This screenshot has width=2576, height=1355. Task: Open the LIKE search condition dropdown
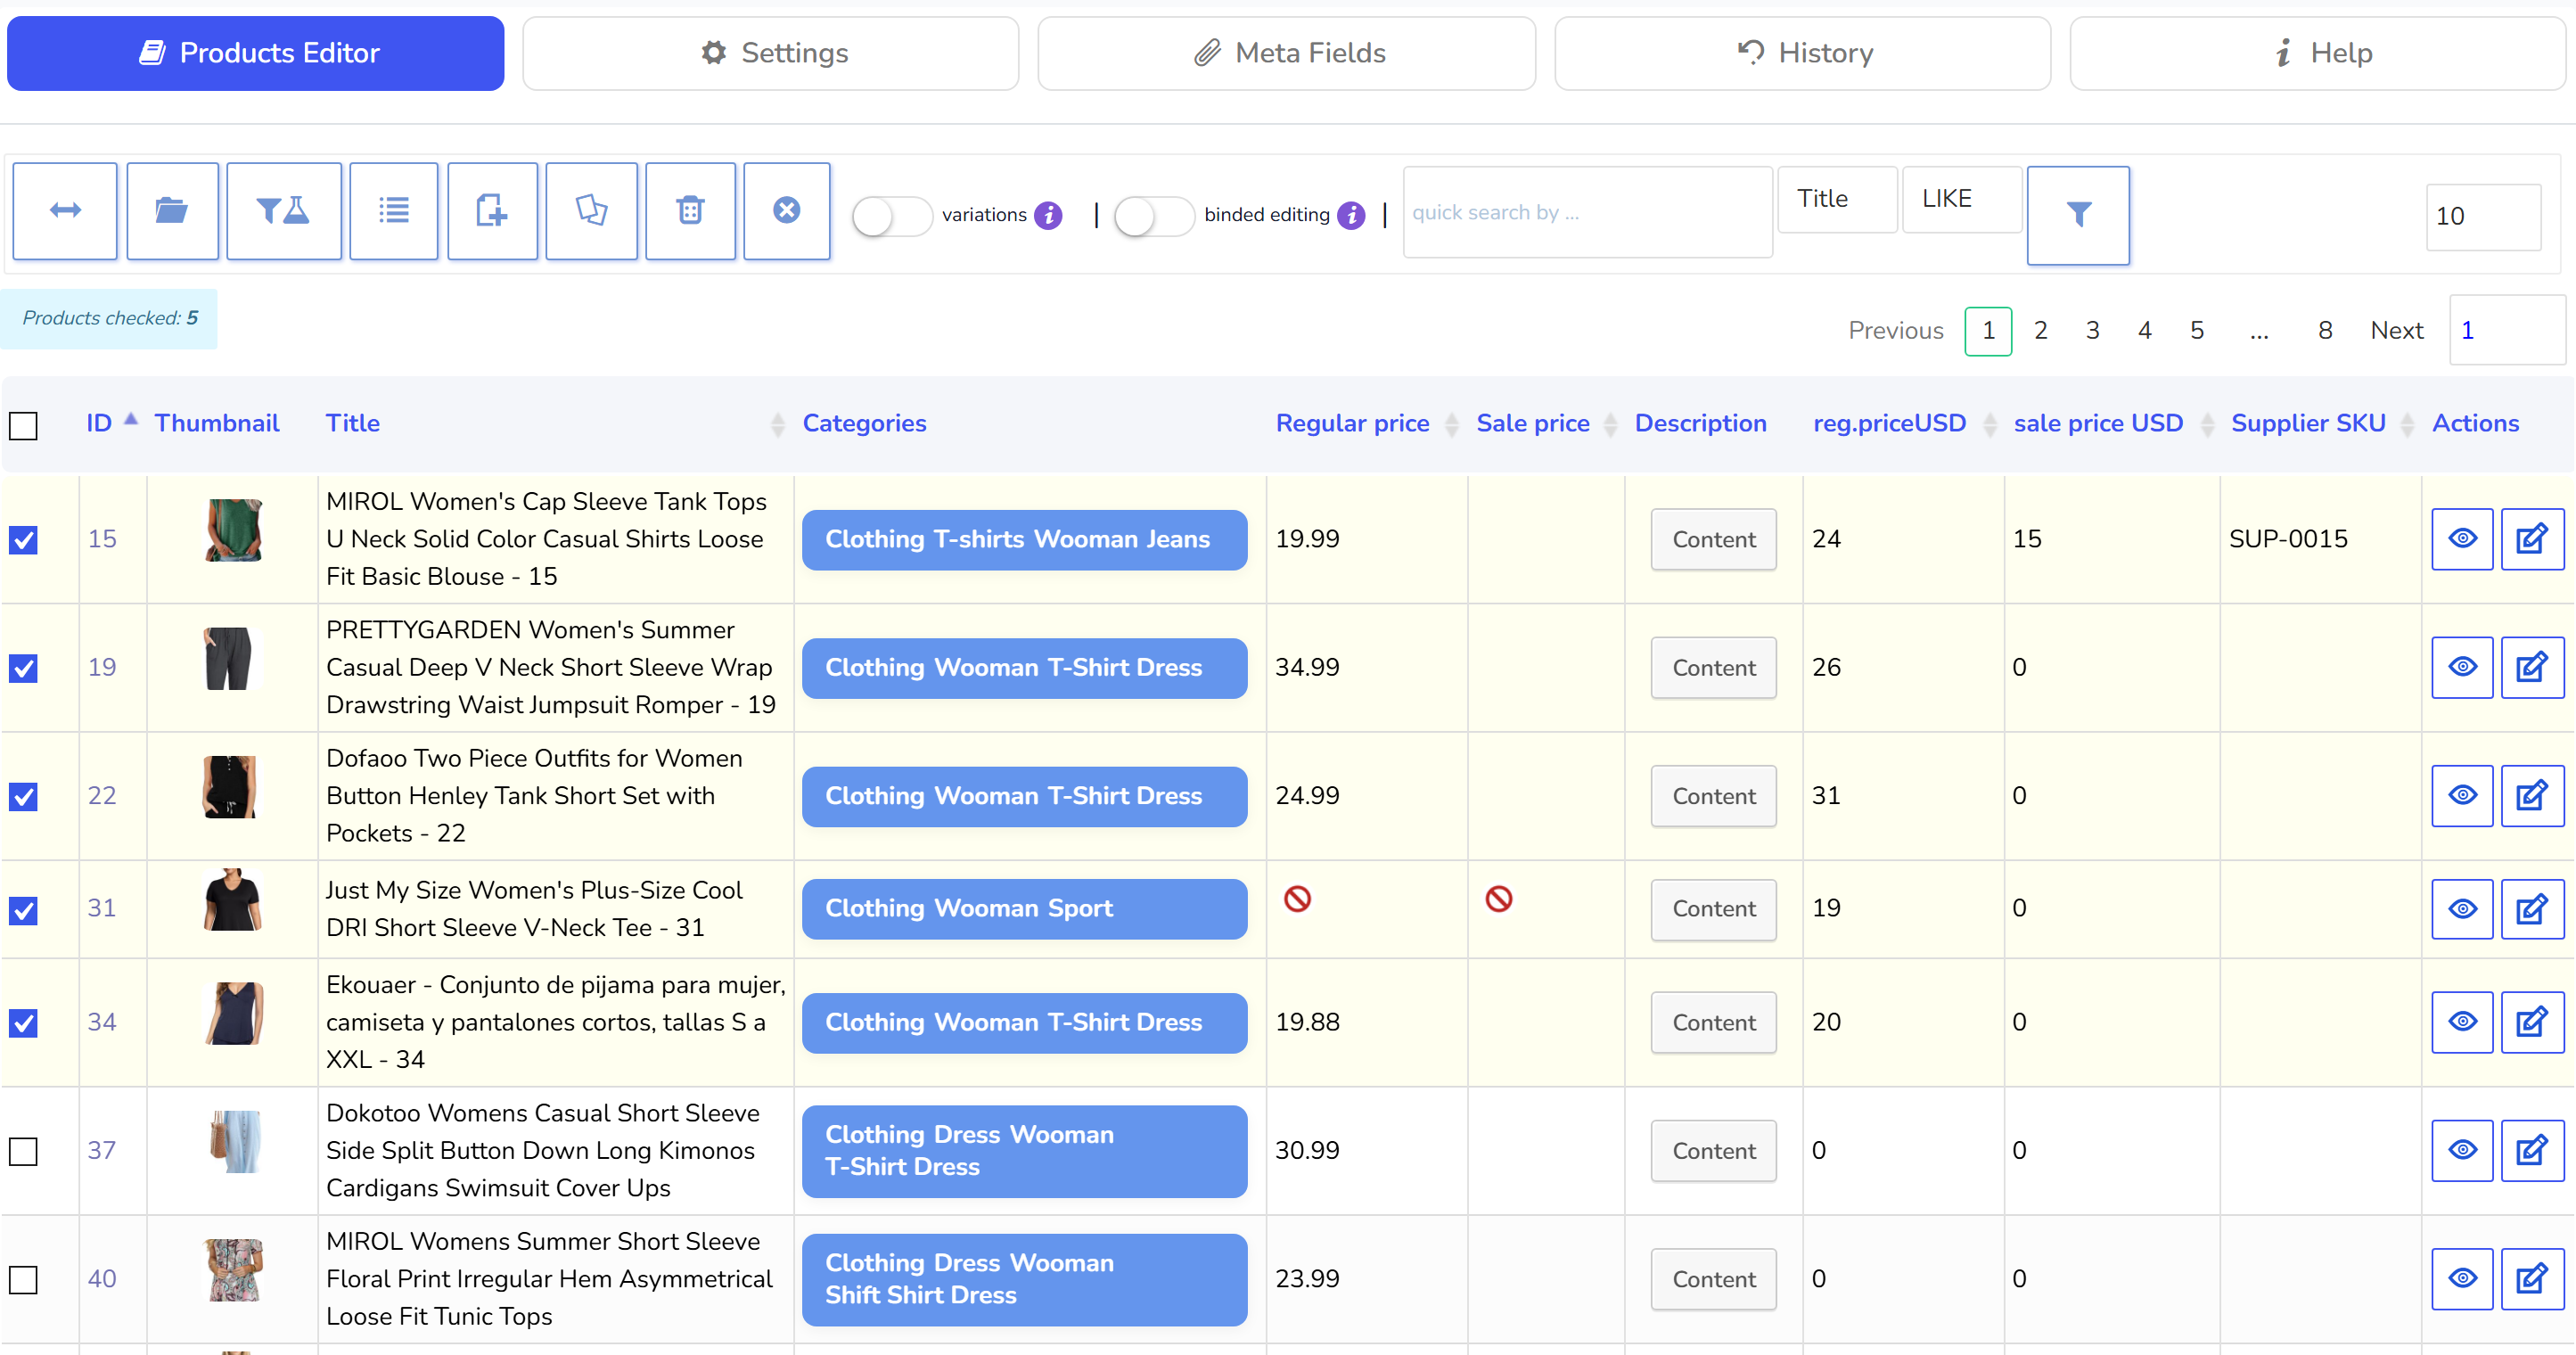tap(1961, 199)
